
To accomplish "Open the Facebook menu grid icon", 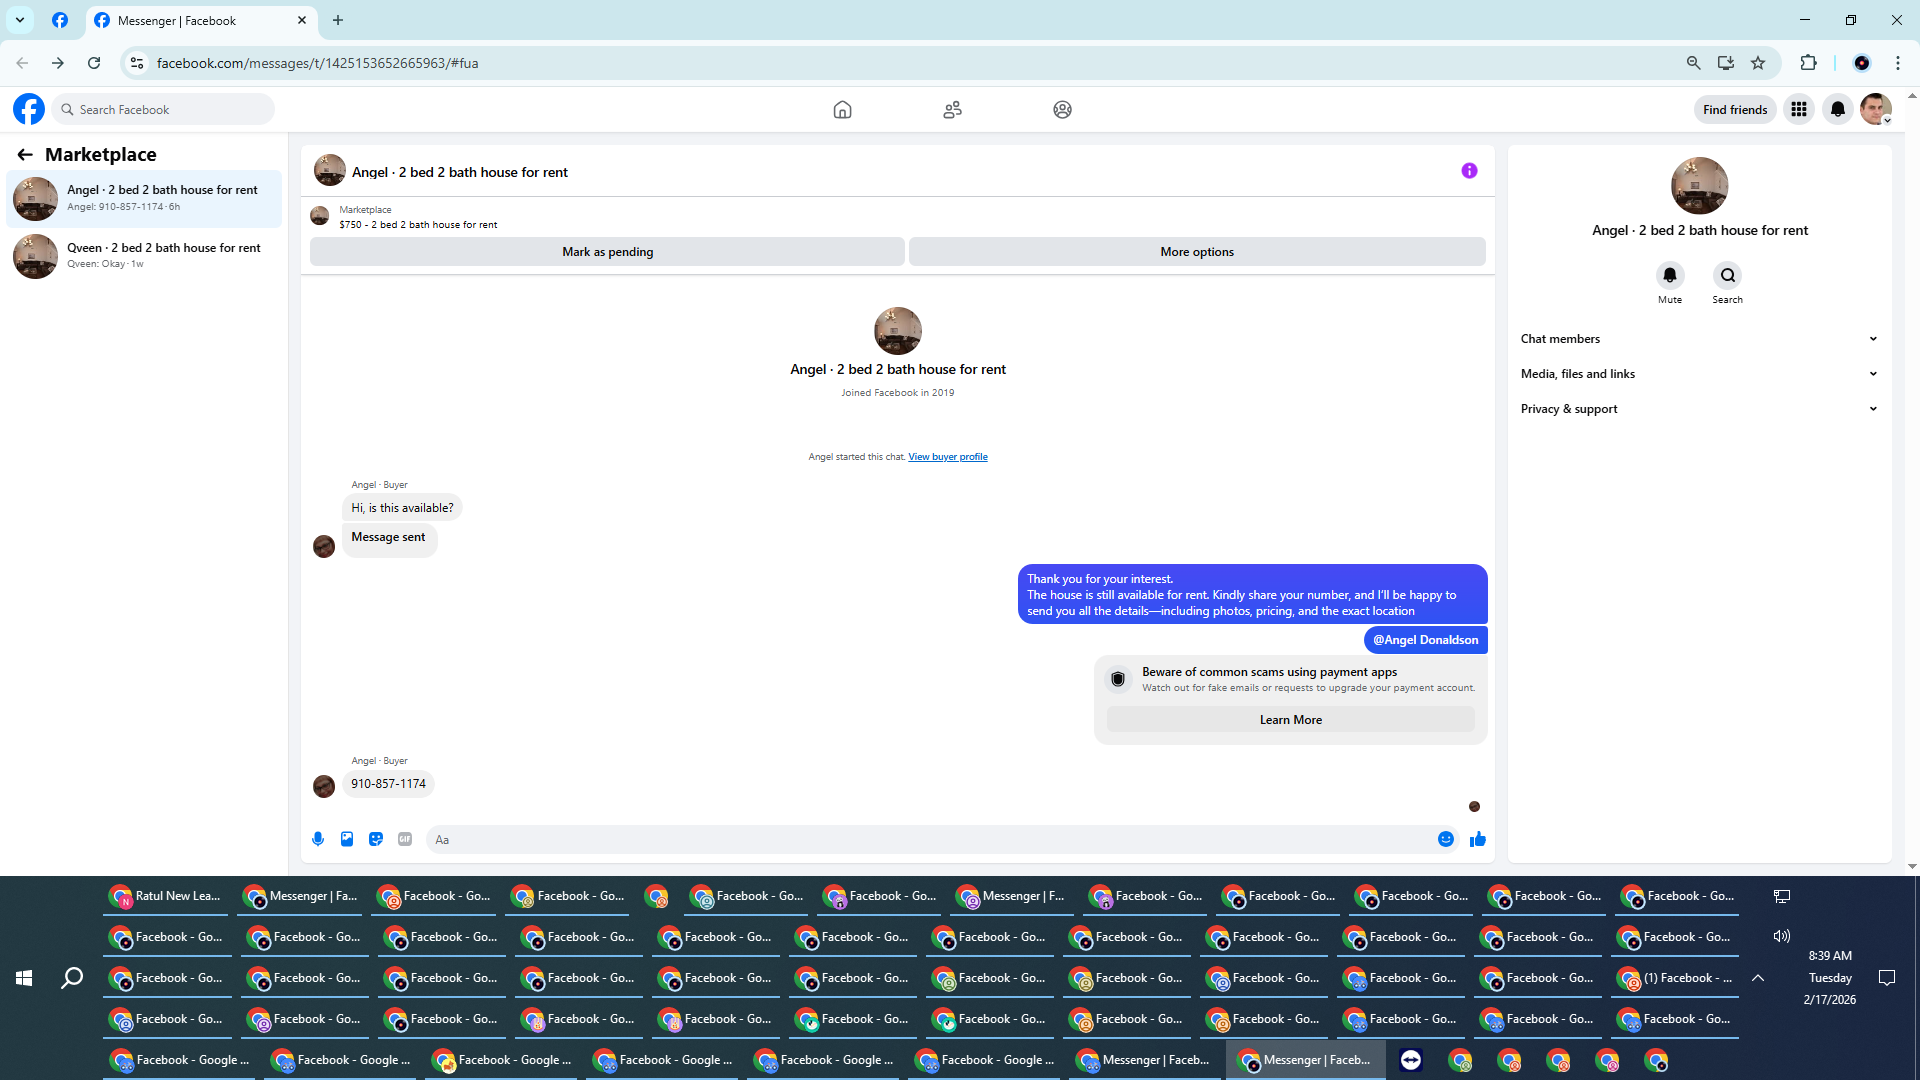I will coord(1799,110).
